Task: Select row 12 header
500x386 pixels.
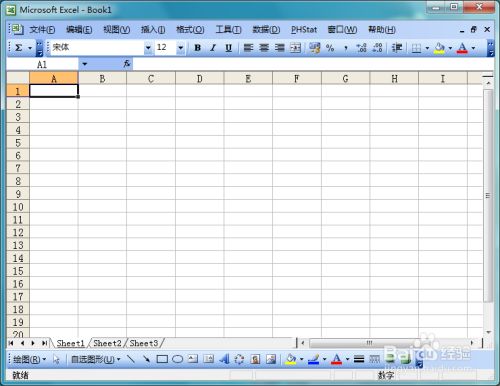Action: tap(18, 232)
